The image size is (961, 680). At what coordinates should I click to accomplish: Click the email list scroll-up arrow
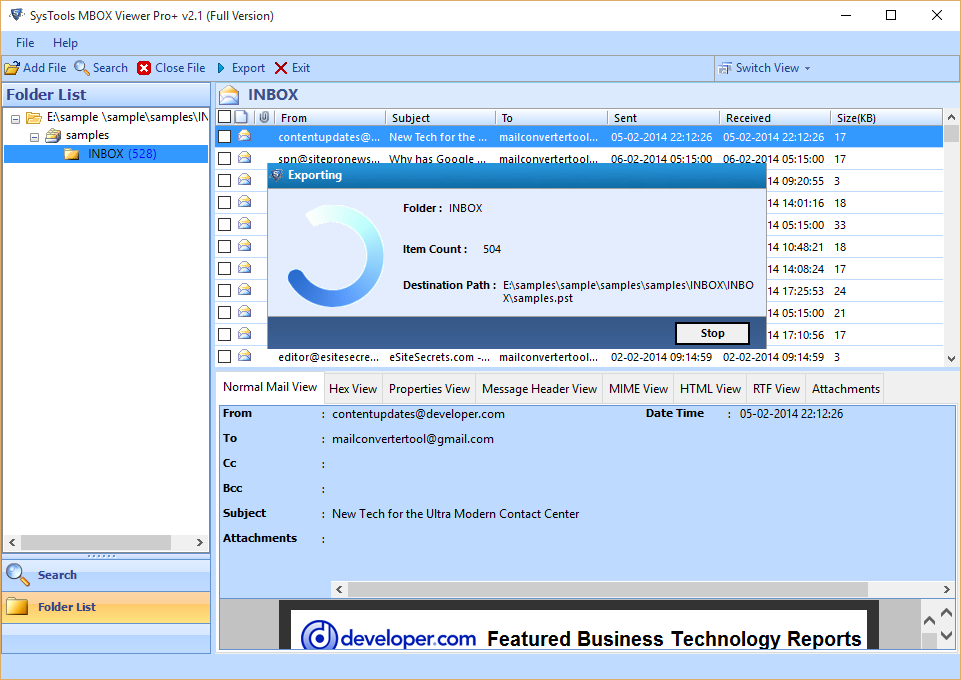pyautogui.click(x=951, y=117)
